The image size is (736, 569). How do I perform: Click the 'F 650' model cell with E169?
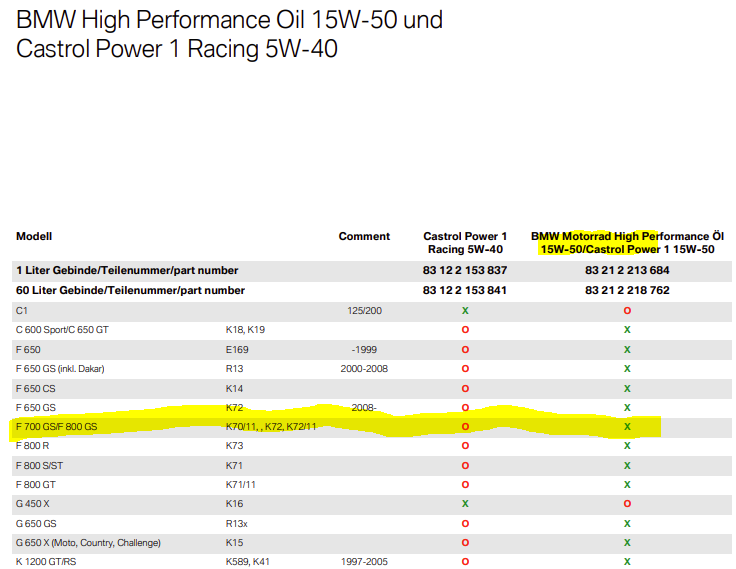pos(28,349)
